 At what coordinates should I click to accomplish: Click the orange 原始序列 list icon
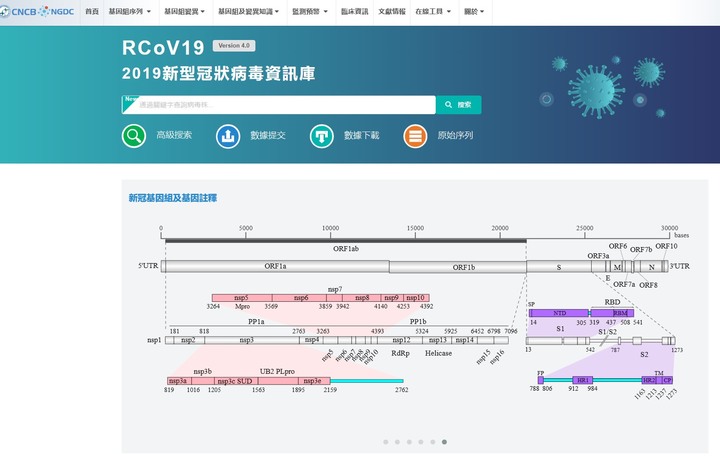point(415,136)
